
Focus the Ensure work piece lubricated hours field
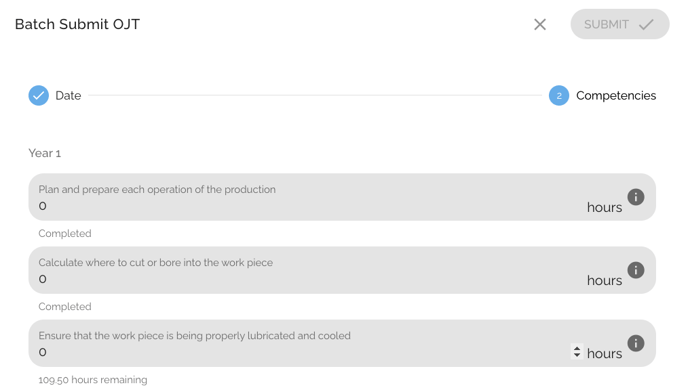tap(342, 343)
